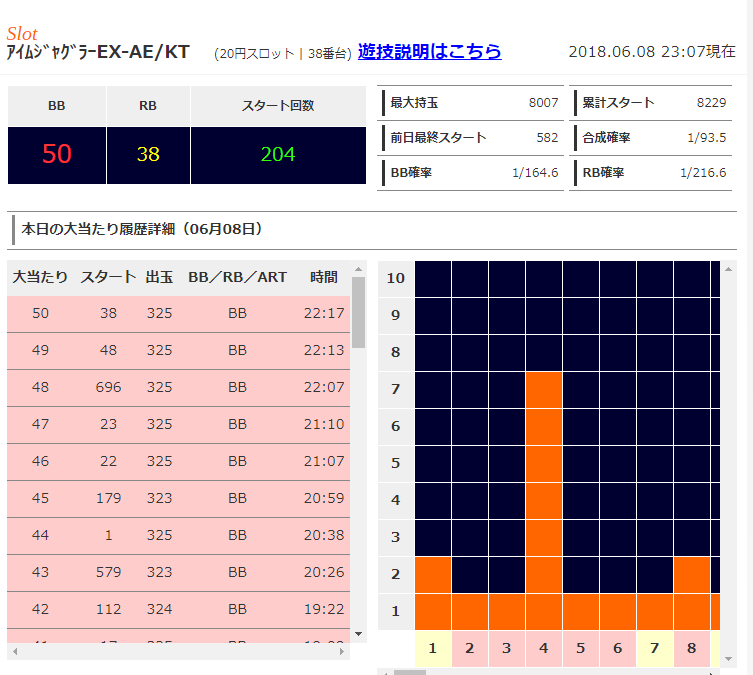Click the yellow RB count 38

pos(148,154)
